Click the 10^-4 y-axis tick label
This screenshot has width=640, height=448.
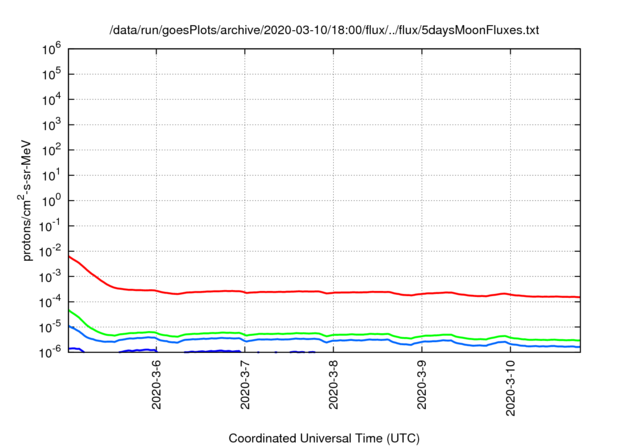click(x=50, y=302)
